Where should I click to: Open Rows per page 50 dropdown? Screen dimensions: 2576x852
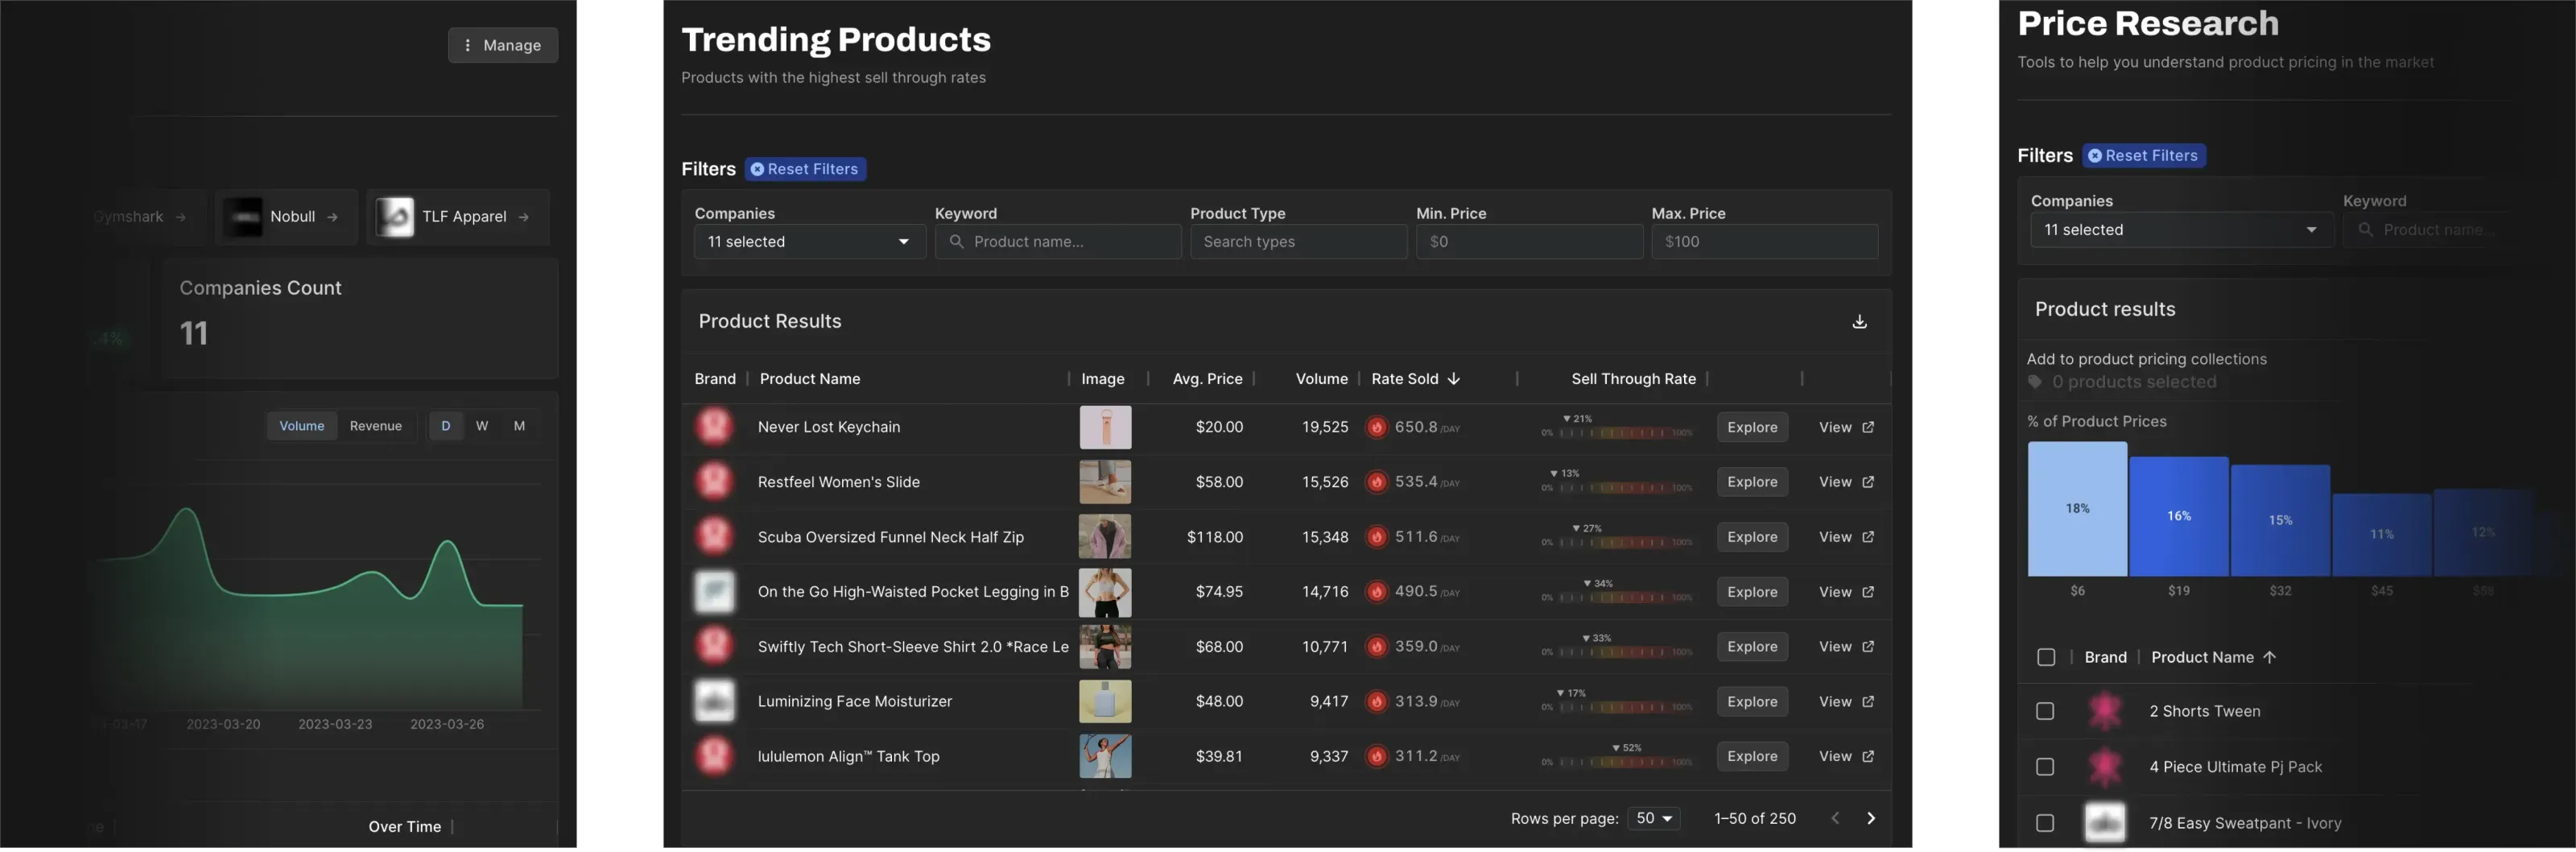(x=1653, y=820)
